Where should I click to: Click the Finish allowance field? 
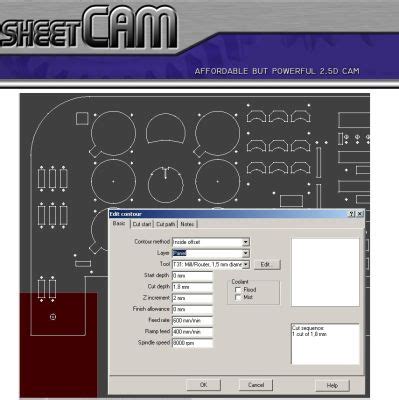(192, 310)
